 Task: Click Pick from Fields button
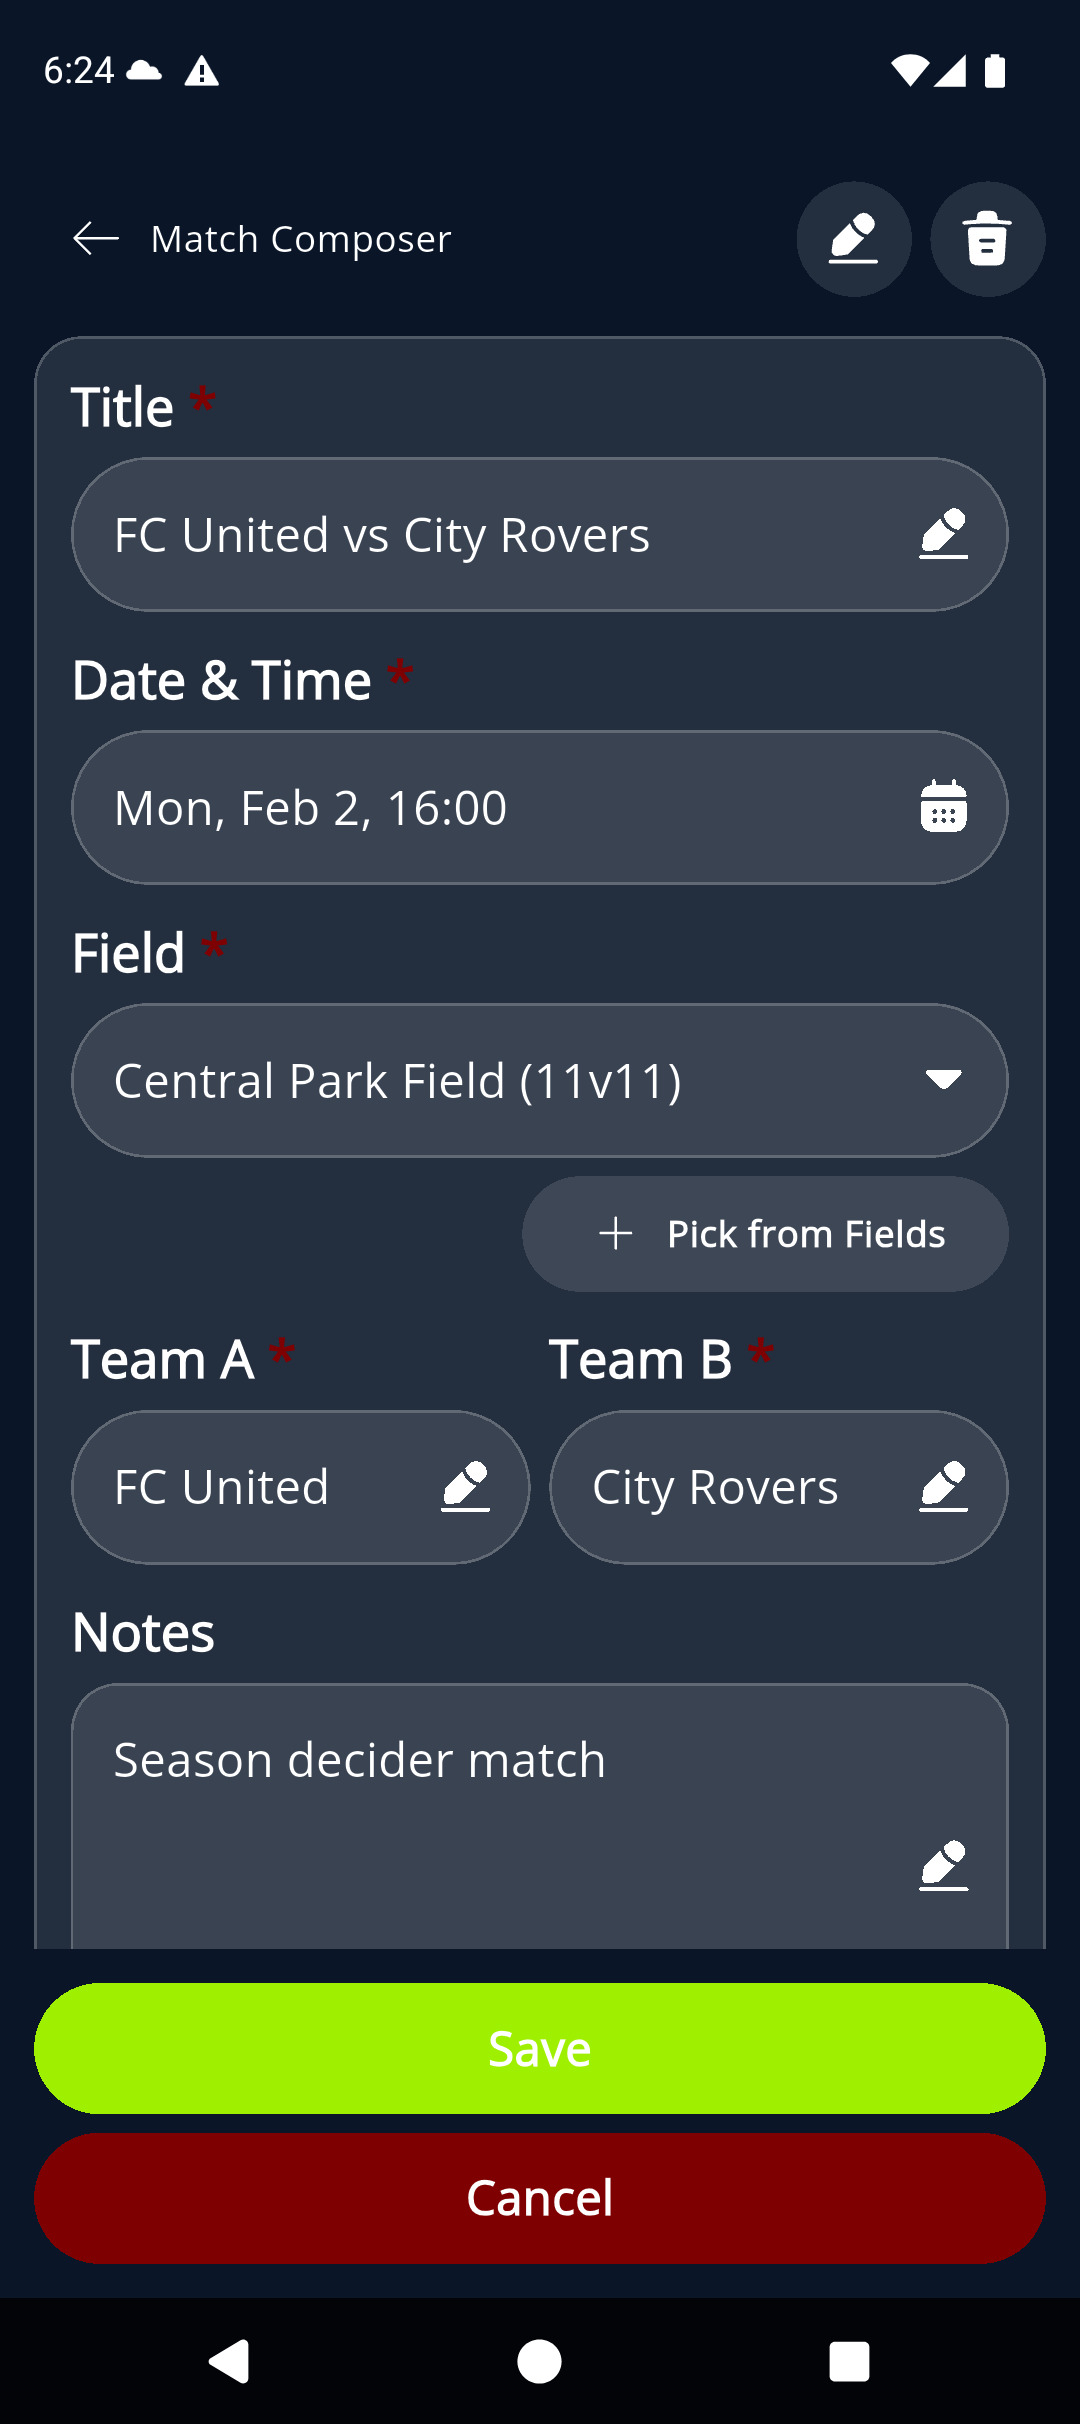click(x=765, y=1234)
